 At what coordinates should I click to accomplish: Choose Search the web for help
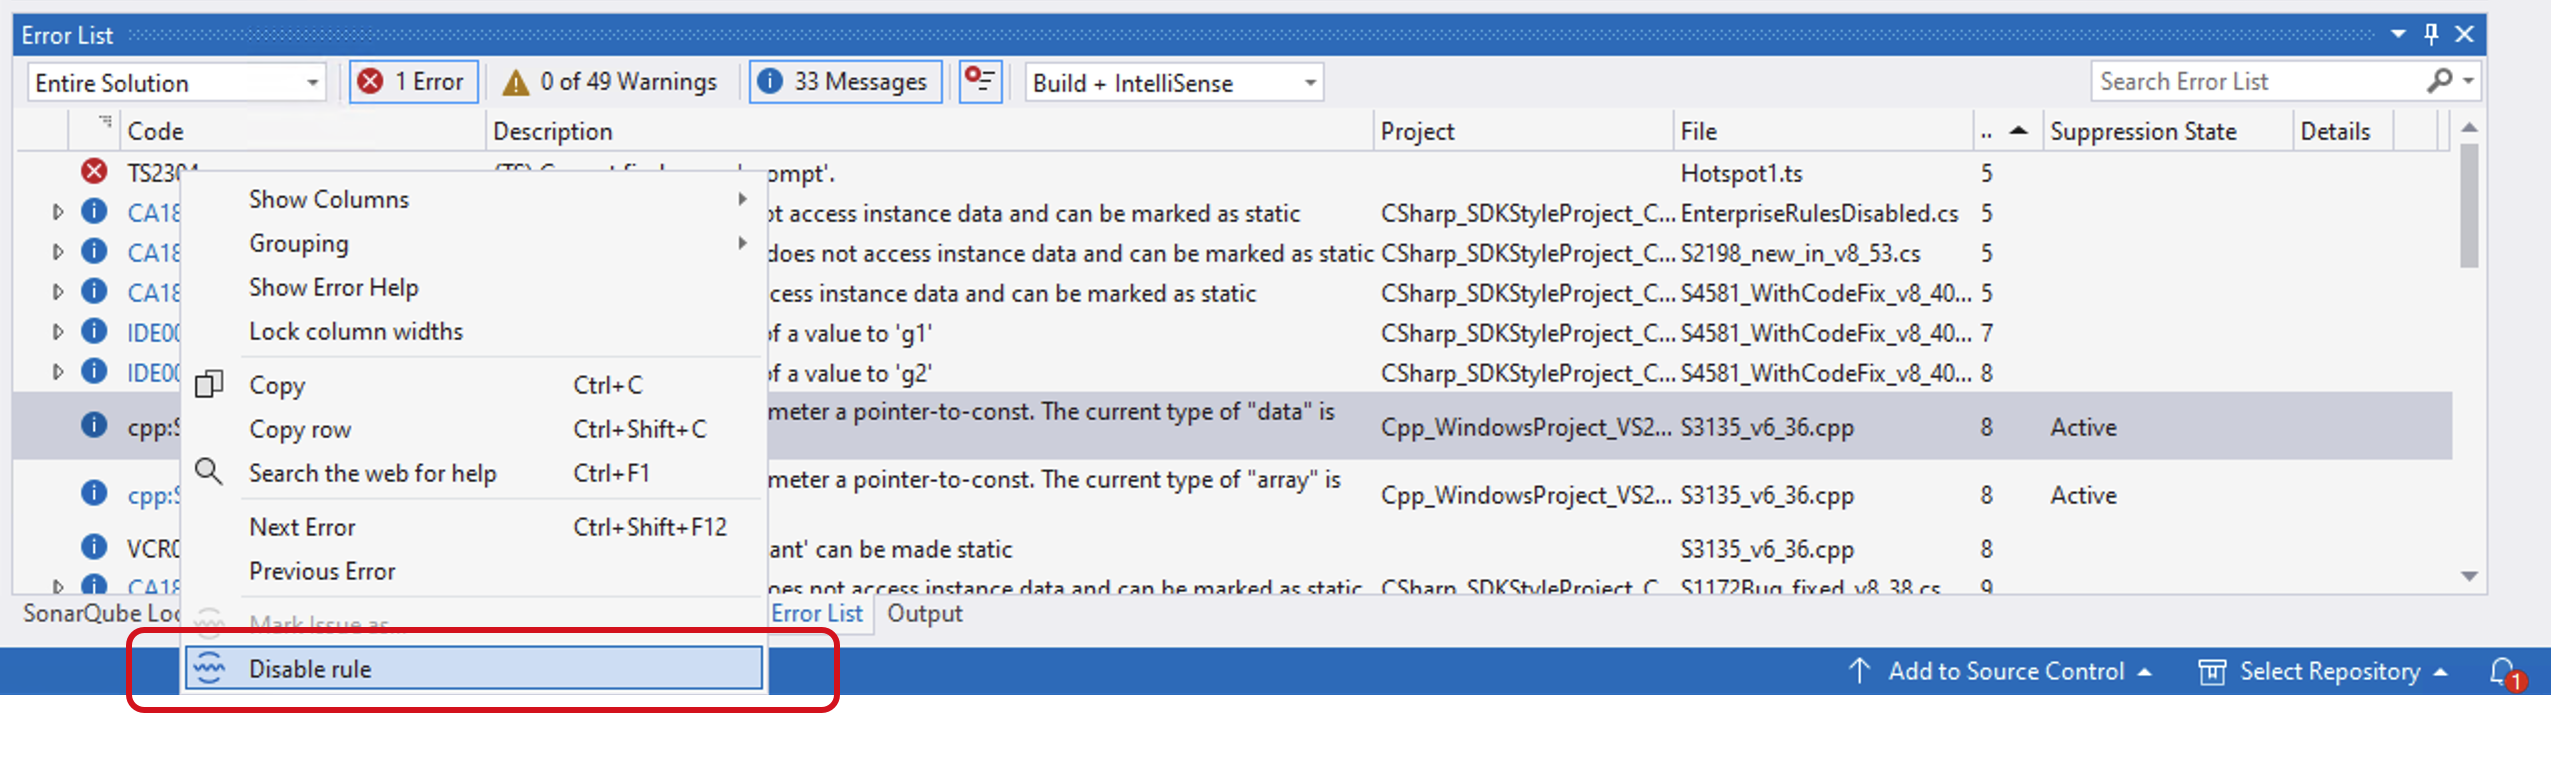point(474,473)
